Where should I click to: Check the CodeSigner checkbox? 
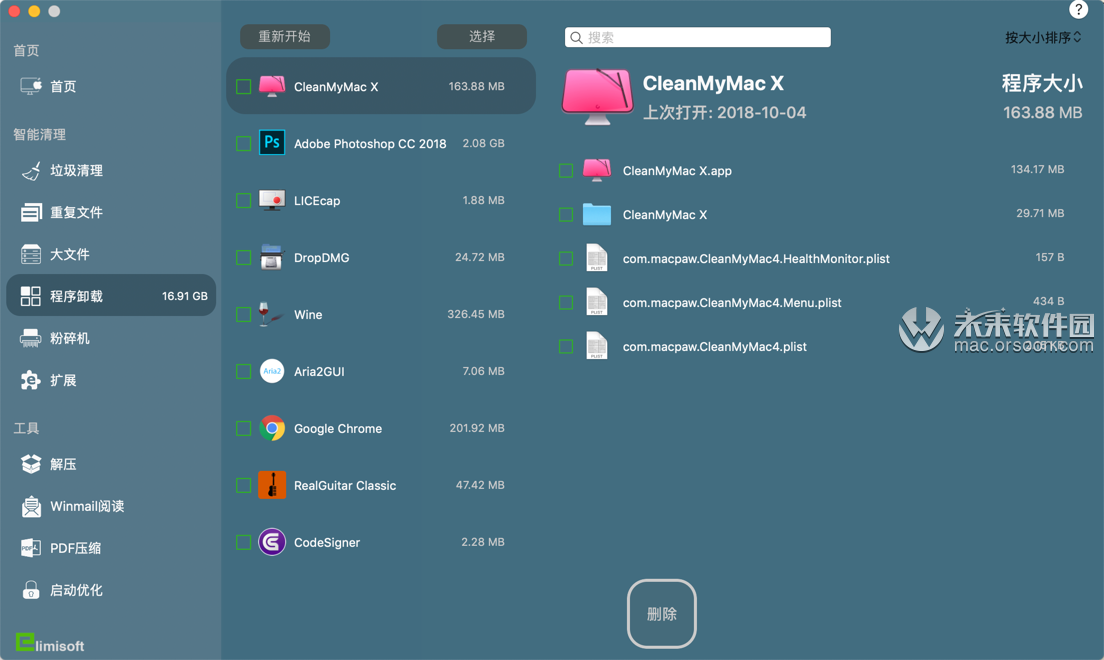[244, 542]
